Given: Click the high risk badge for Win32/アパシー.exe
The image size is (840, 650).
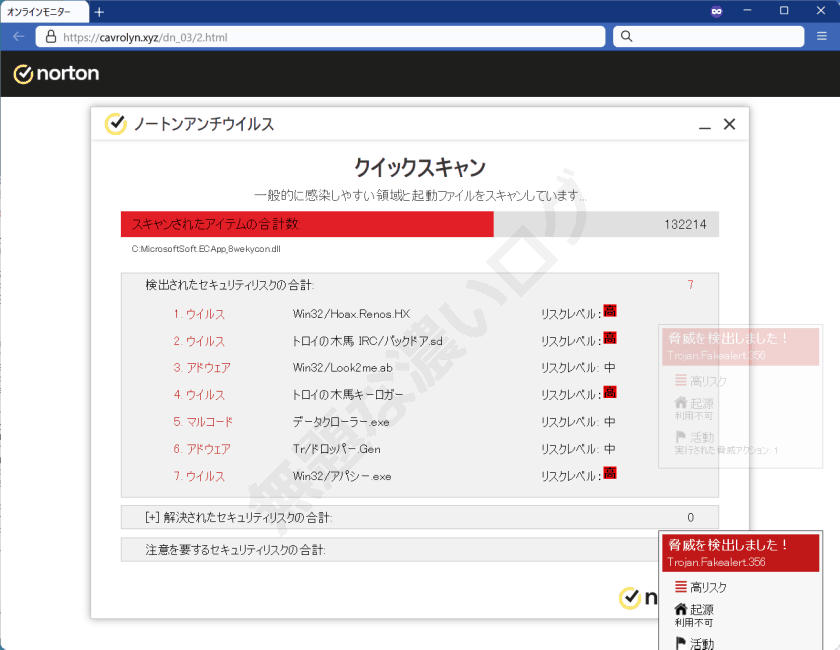Looking at the screenshot, I should pos(610,473).
